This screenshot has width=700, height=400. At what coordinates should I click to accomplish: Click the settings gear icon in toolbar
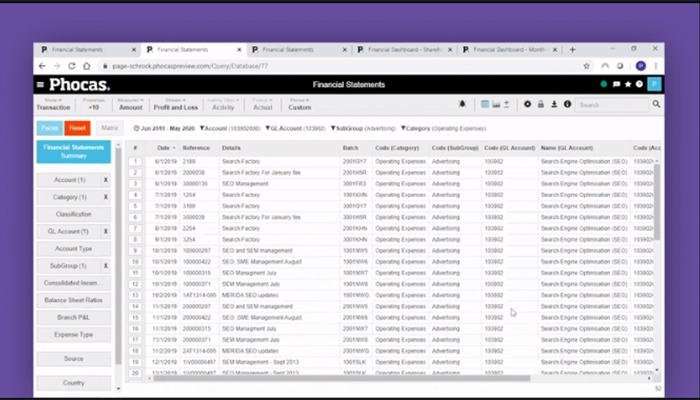(x=528, y=104)
